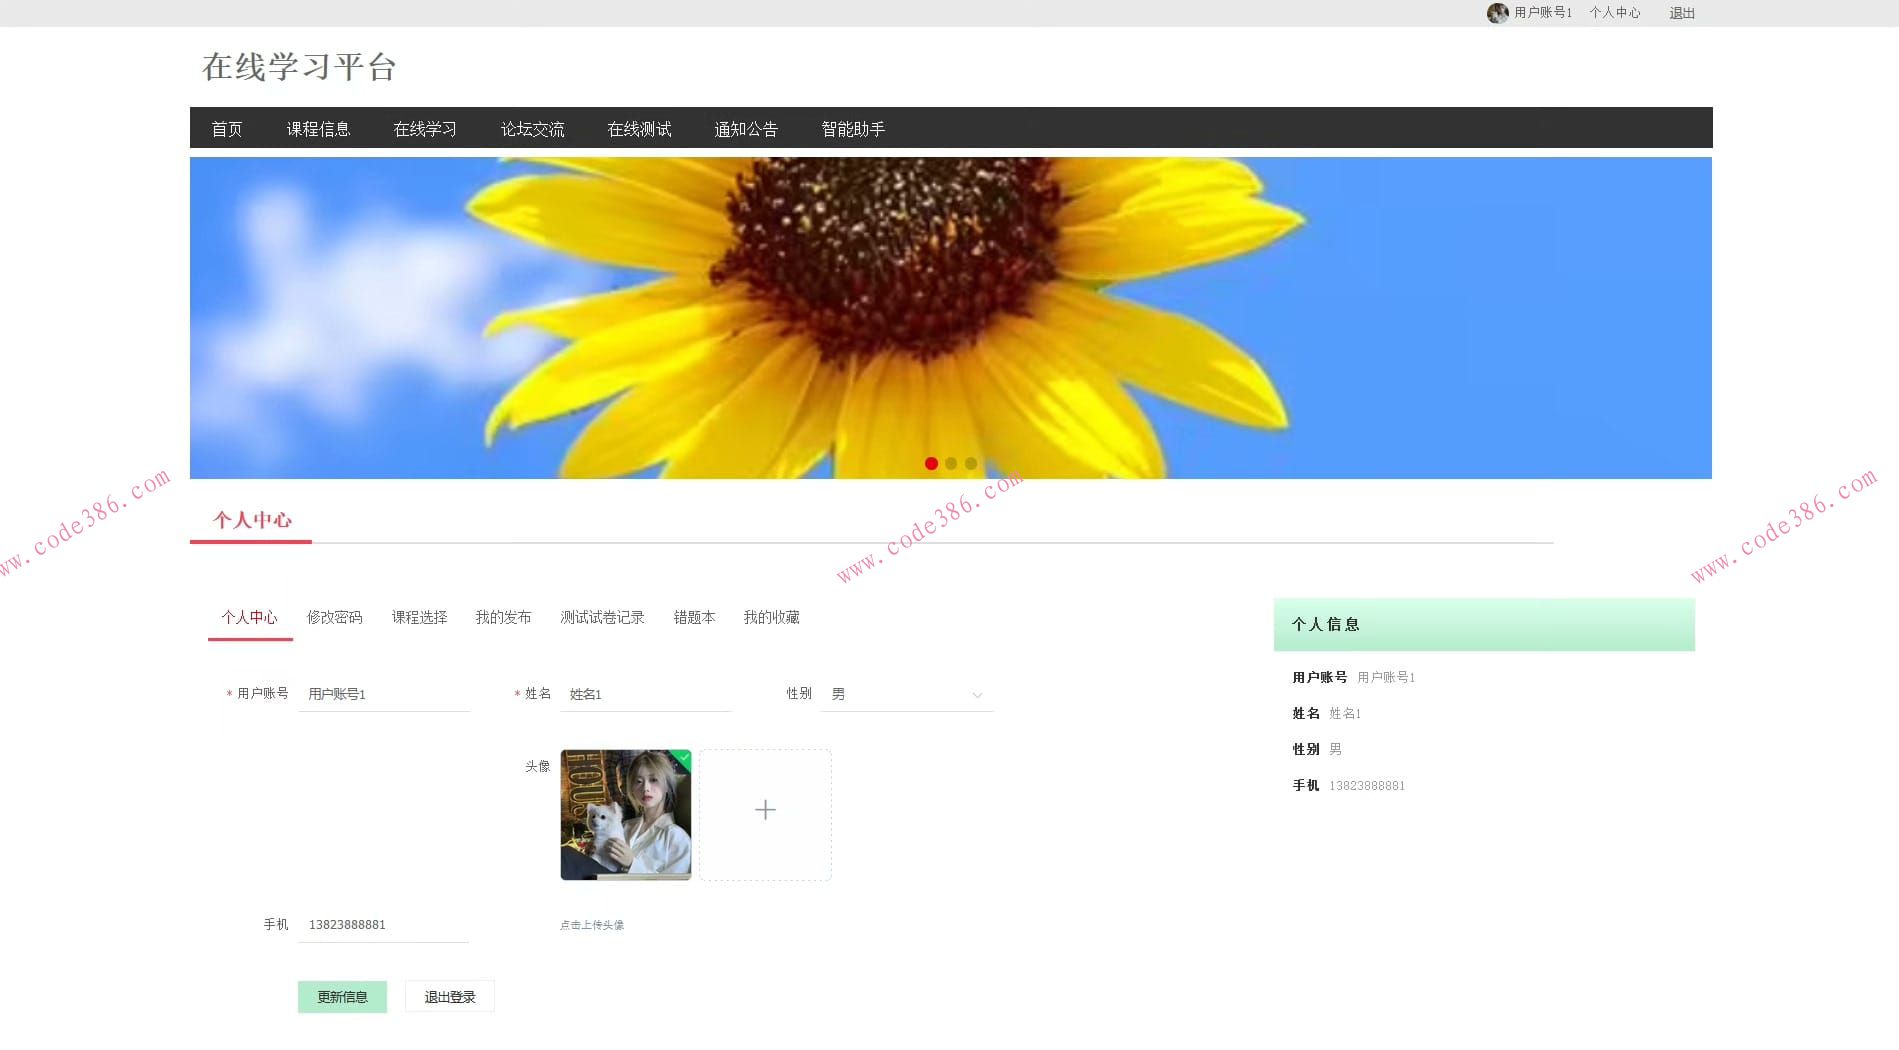
Task: Switch to the 修改密码 tab
Action: pos(334,618)
